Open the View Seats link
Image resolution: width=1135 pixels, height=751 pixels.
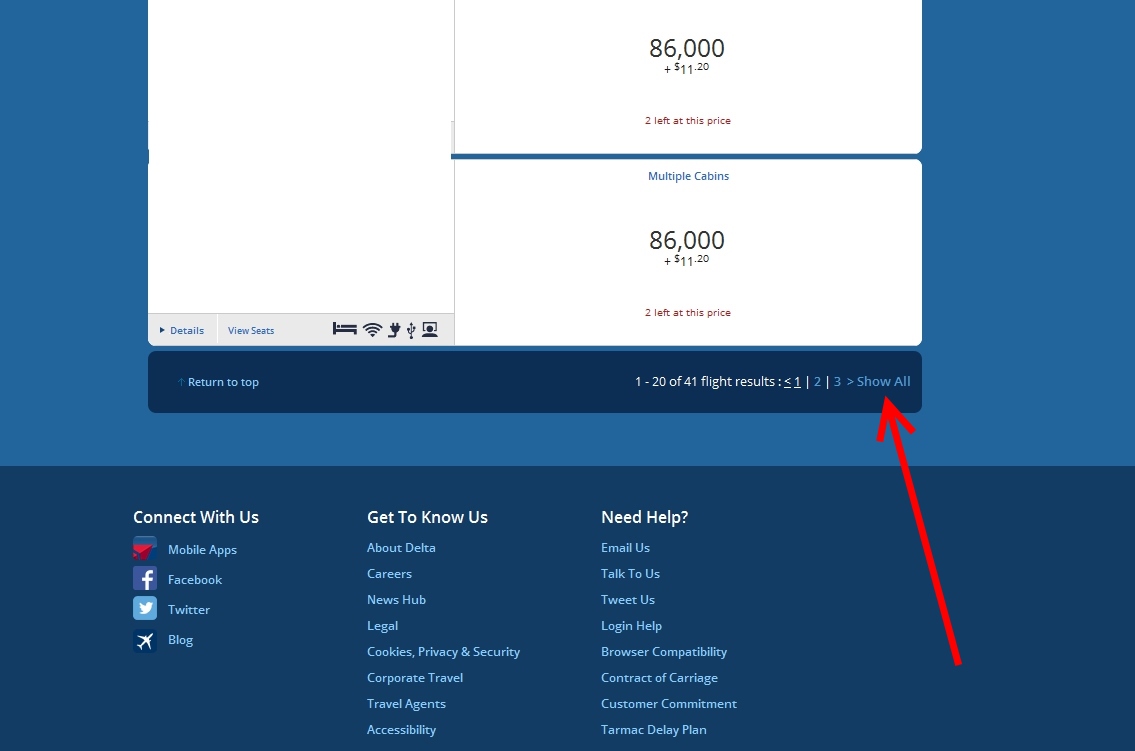251,331
